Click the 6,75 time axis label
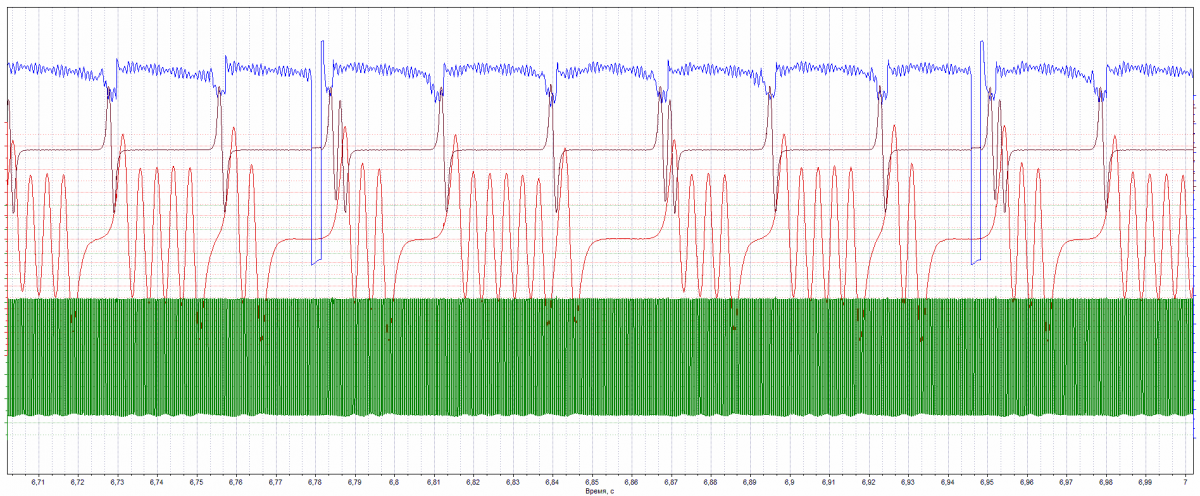The width and height of the screenshot is (1200, 496). click(196, 482)
